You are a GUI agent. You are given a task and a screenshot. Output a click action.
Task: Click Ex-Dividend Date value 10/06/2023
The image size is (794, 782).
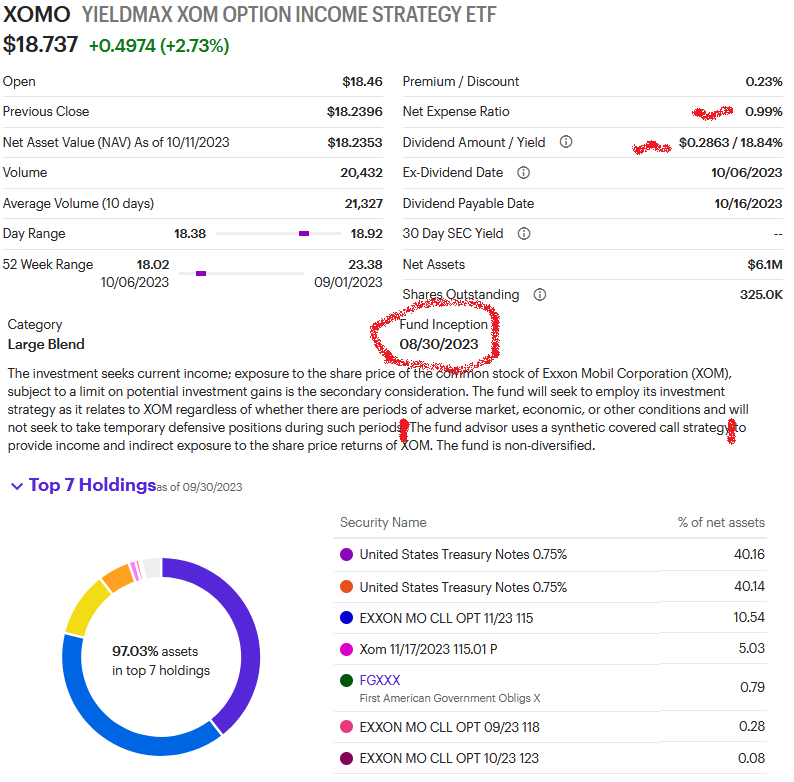[747, 173]
